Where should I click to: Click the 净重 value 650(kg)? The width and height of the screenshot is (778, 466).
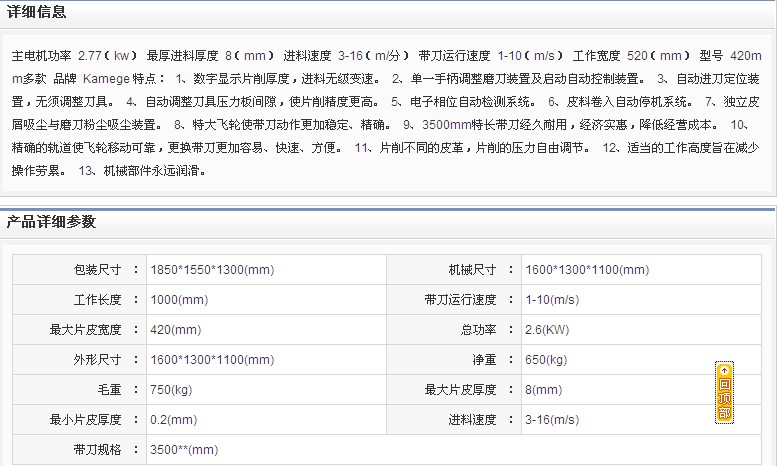546,360
